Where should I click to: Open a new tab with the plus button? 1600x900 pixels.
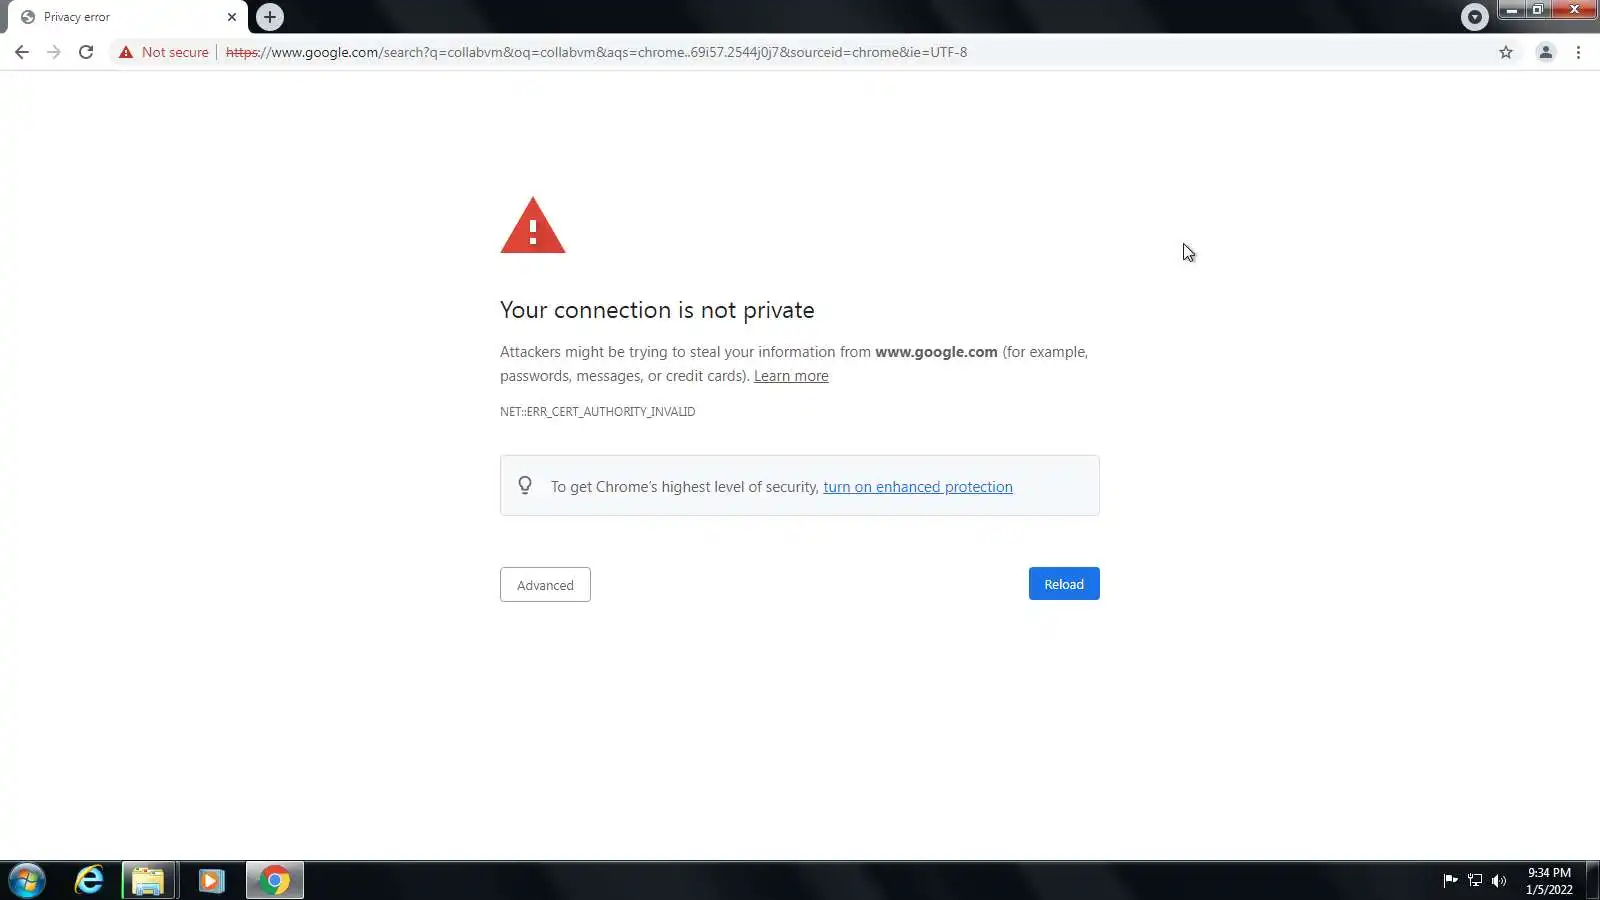coord(270,17)
